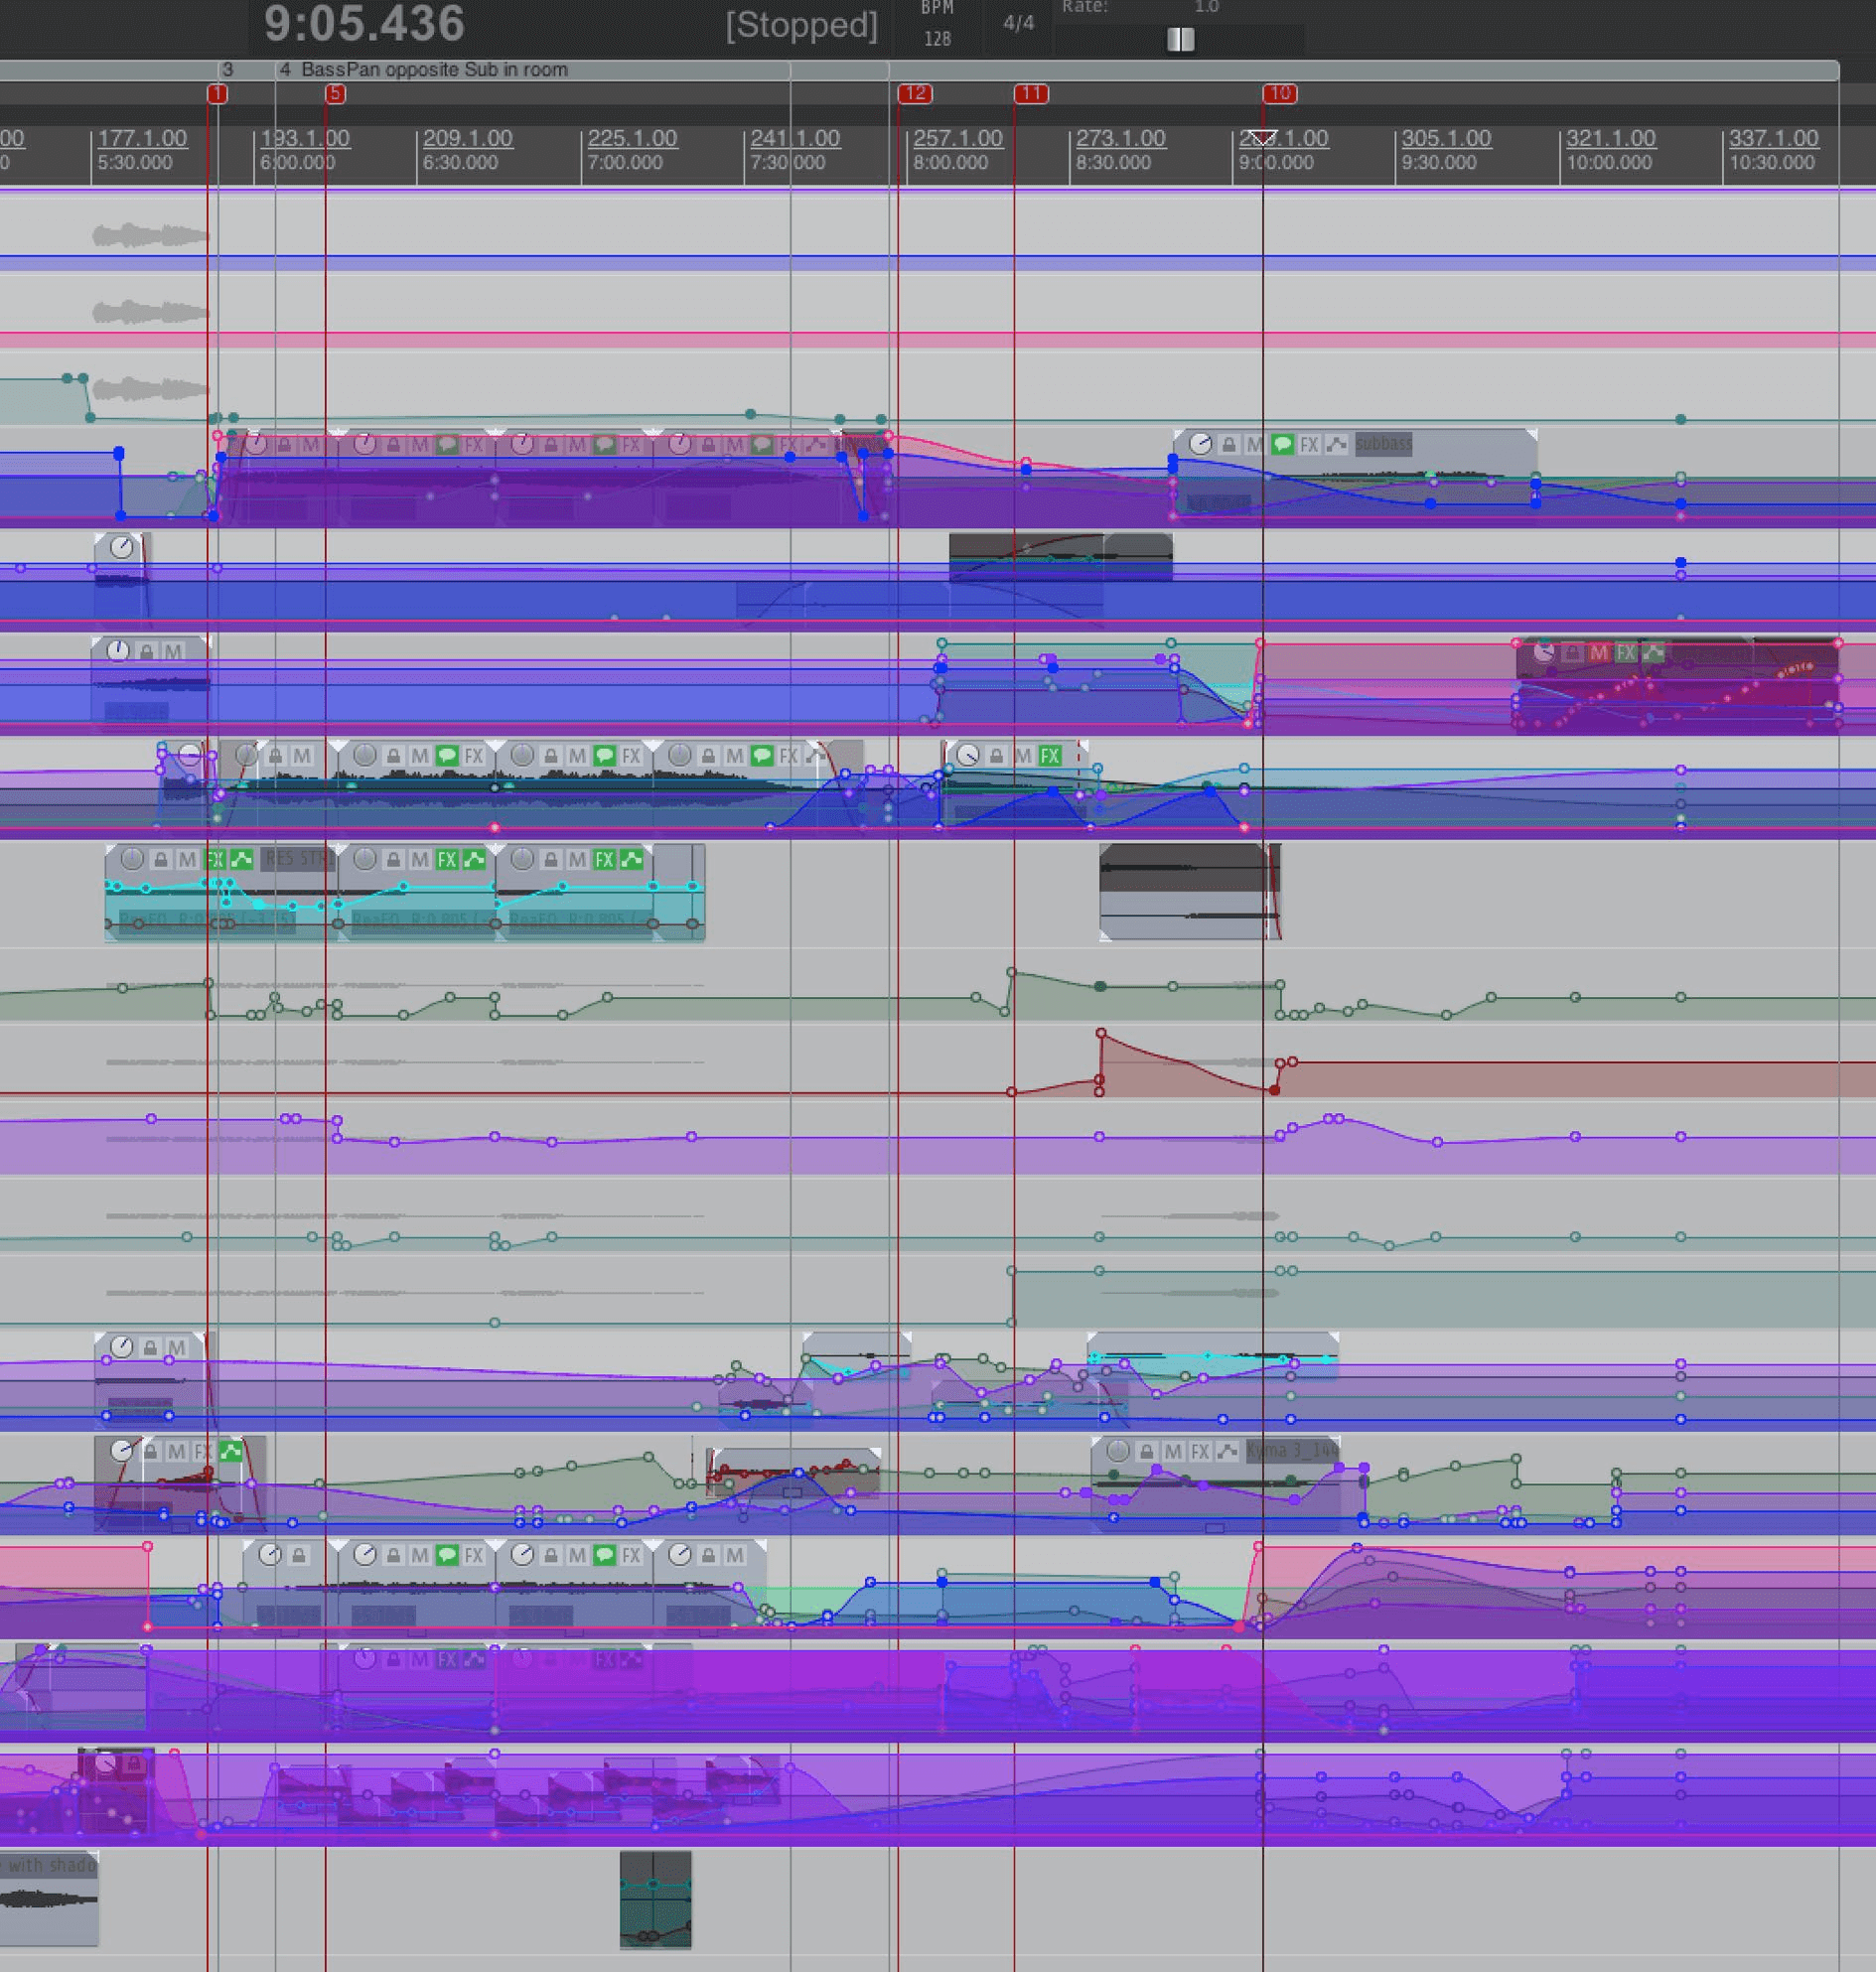
Task: Click the green envelope icon on RES STR item
Action: (241, 859)
